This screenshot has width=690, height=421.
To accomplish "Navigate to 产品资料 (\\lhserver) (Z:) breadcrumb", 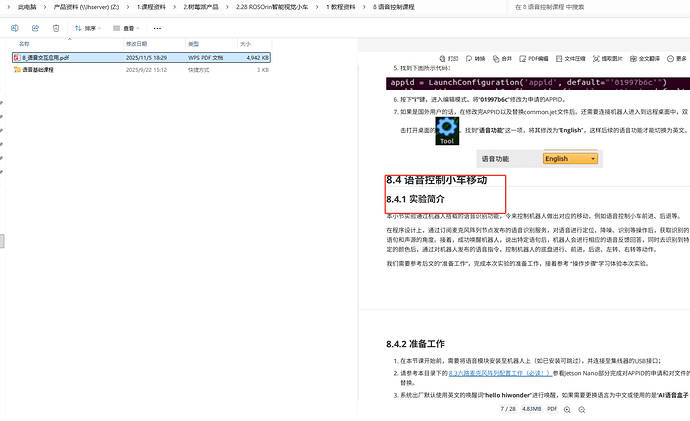I will tap(86, 7).
